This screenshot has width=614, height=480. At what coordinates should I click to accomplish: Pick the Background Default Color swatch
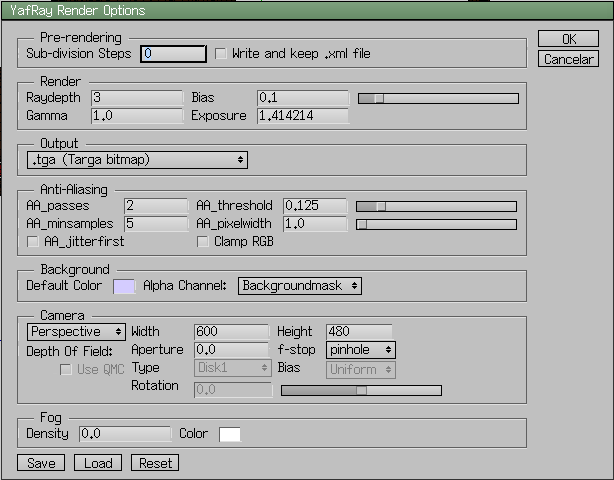(x=124, y=287)
